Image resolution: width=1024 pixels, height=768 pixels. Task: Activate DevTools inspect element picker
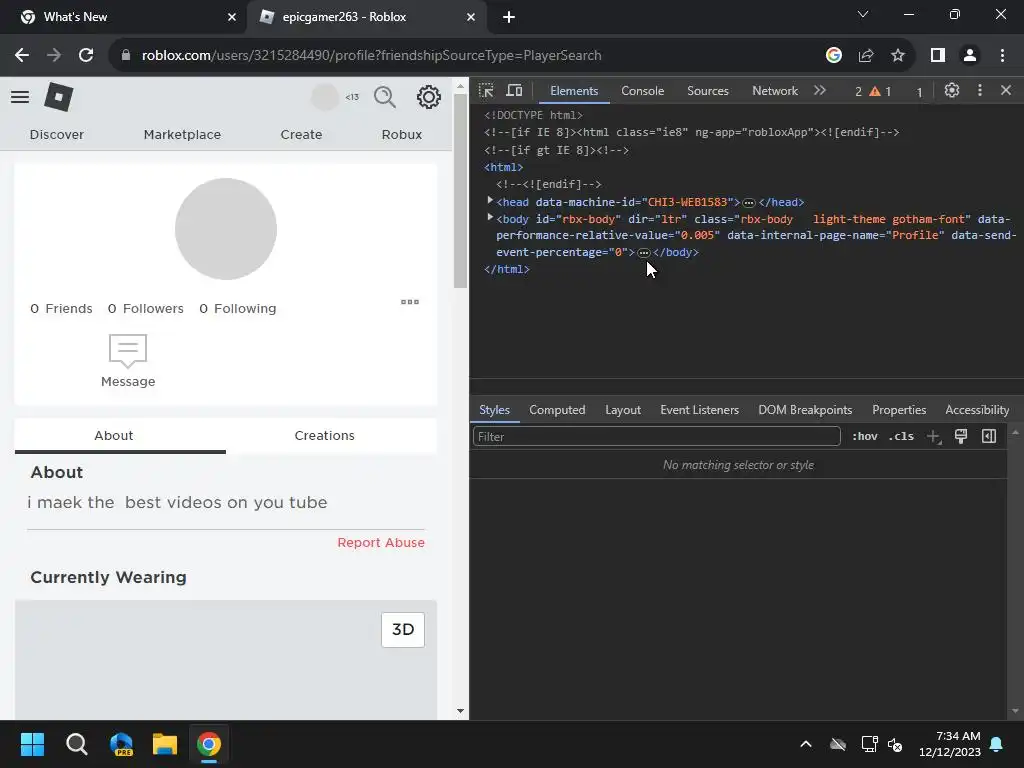[487, 91]
